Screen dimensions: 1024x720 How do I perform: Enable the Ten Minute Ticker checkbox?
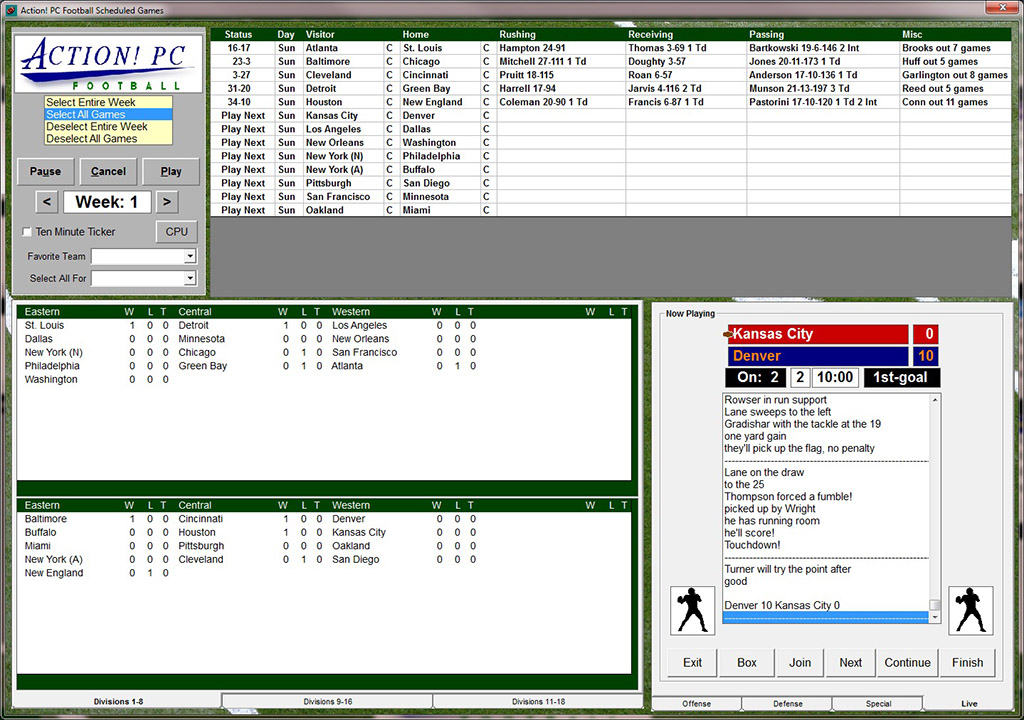point(28,232)
